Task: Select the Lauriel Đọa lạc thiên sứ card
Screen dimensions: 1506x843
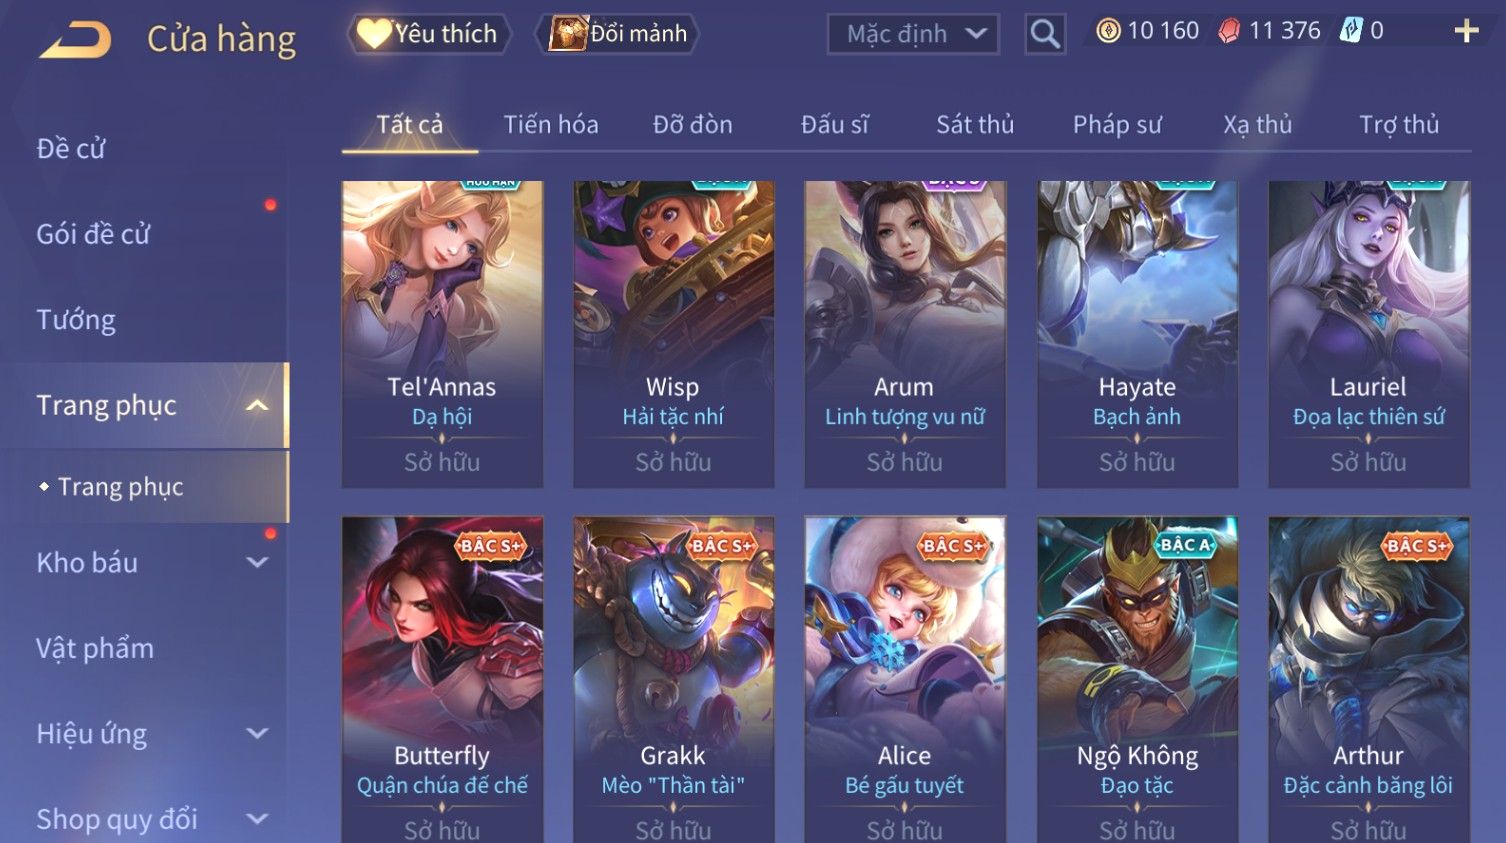Action: click(1369, 334)
